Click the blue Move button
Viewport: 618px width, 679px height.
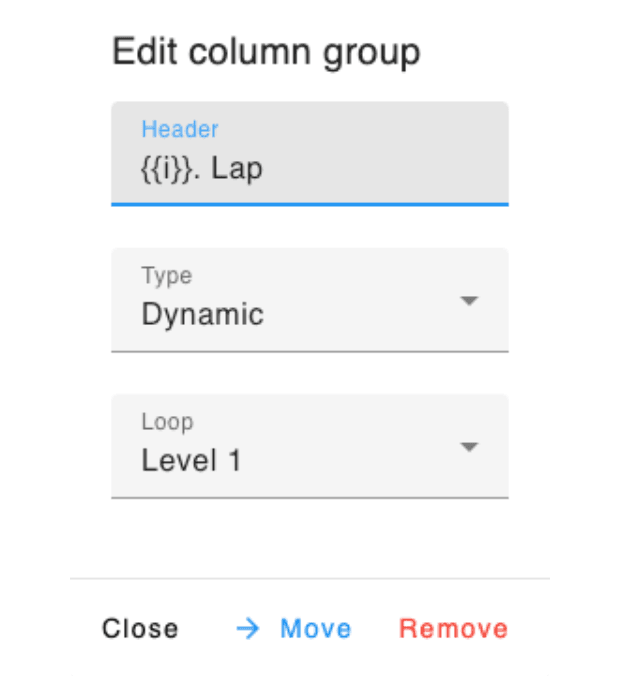294,628
